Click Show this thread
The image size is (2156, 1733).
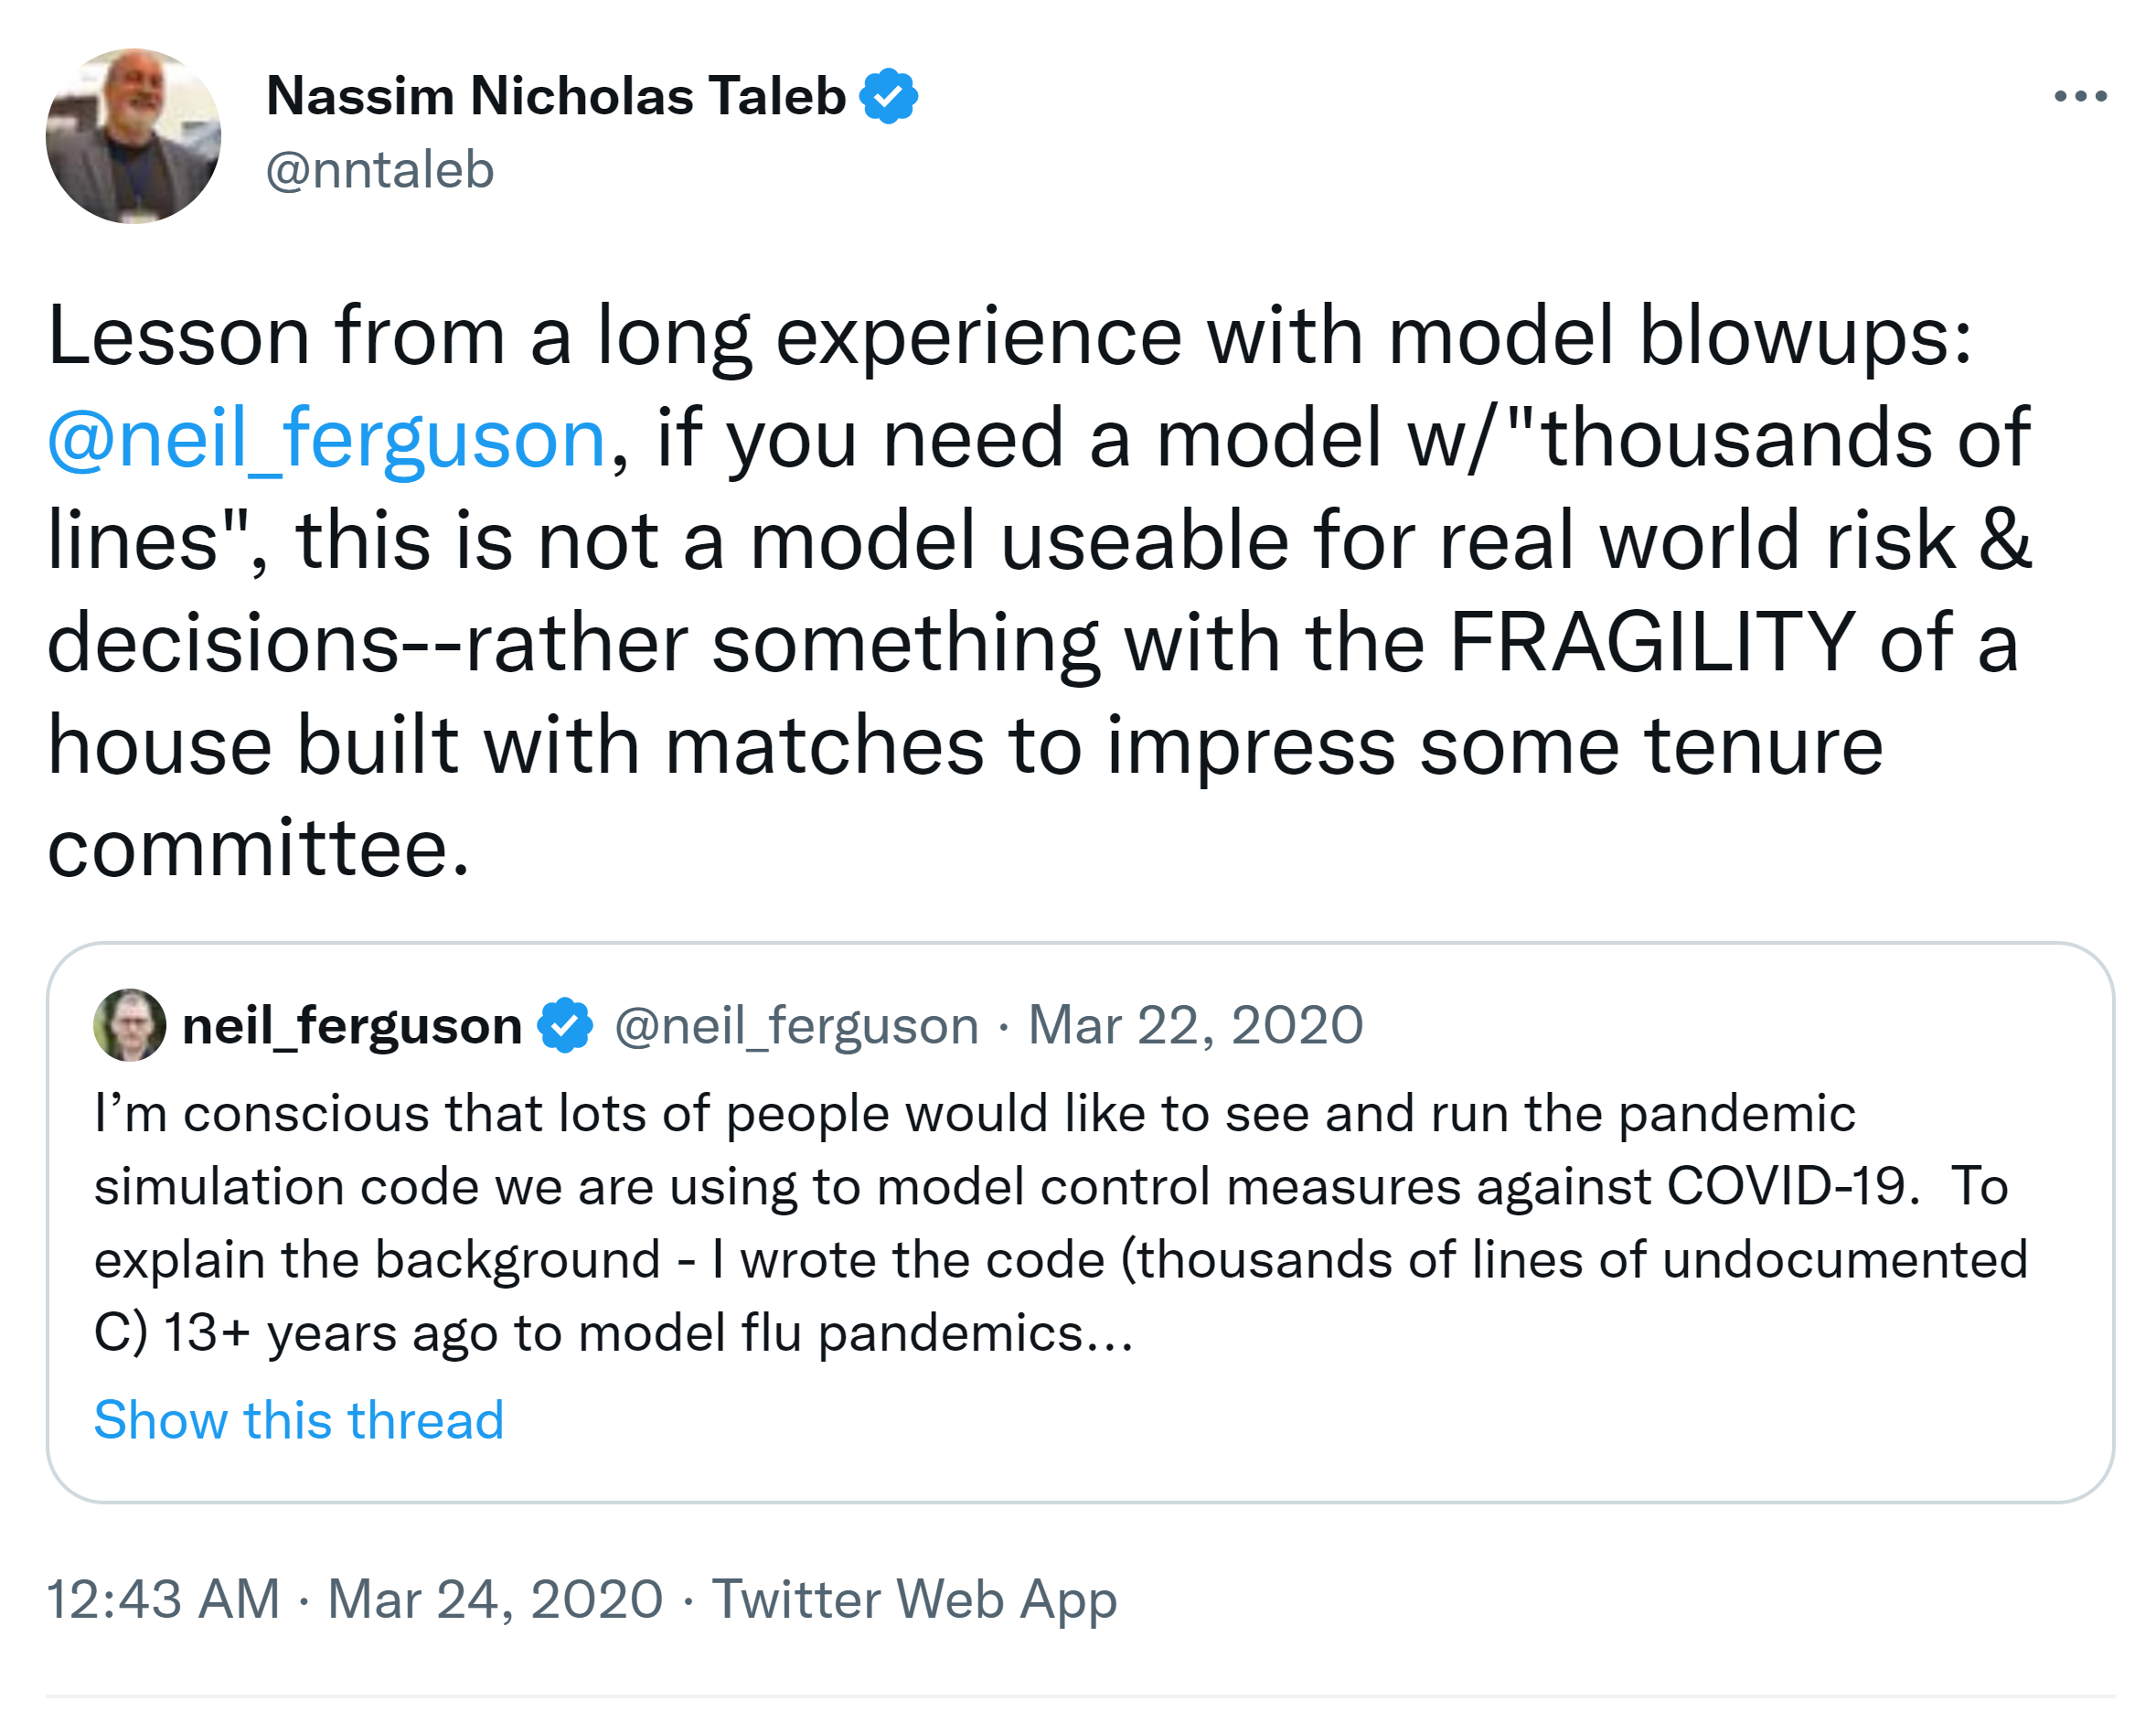pyautogui.click(x=299, y=1419)
